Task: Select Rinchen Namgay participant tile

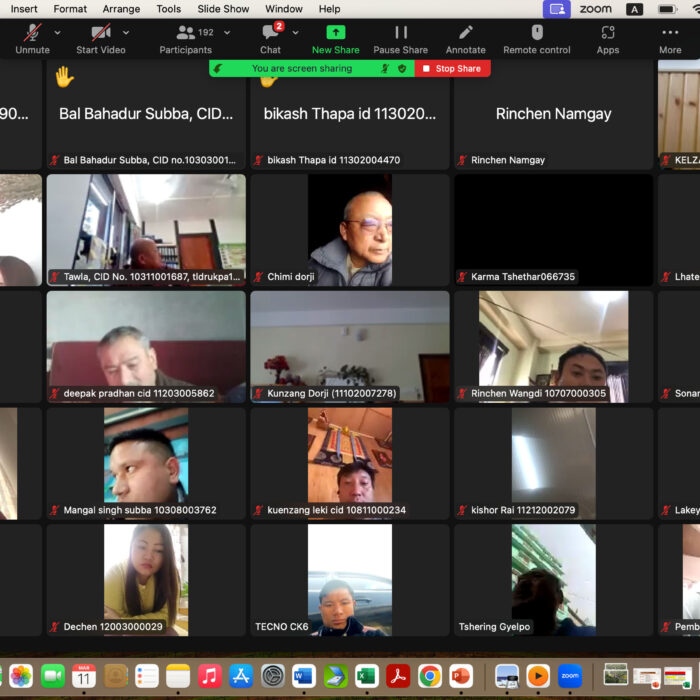Action: [553, 114]
